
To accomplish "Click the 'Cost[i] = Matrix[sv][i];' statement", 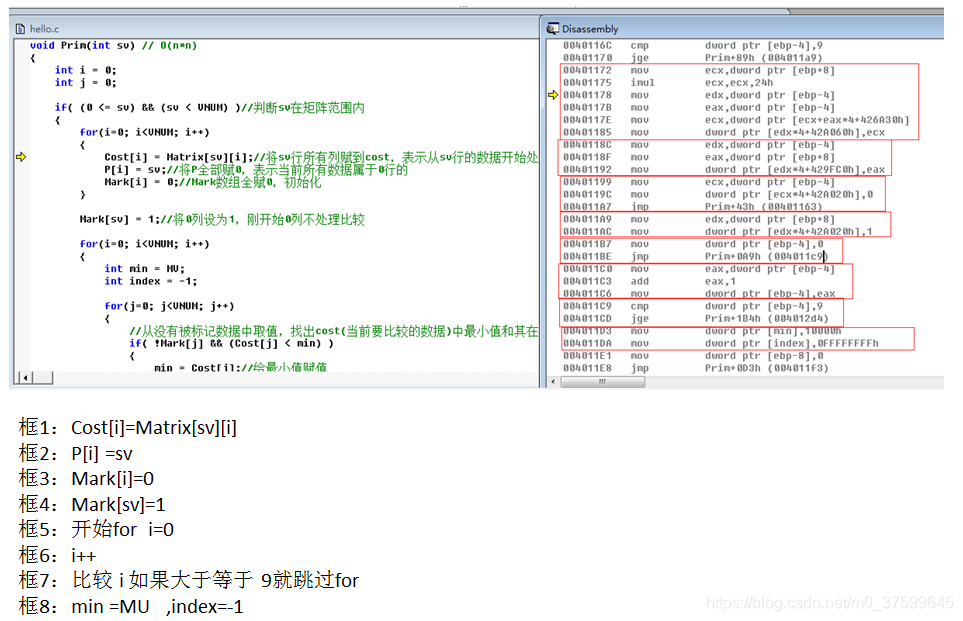I will (178, 157).
